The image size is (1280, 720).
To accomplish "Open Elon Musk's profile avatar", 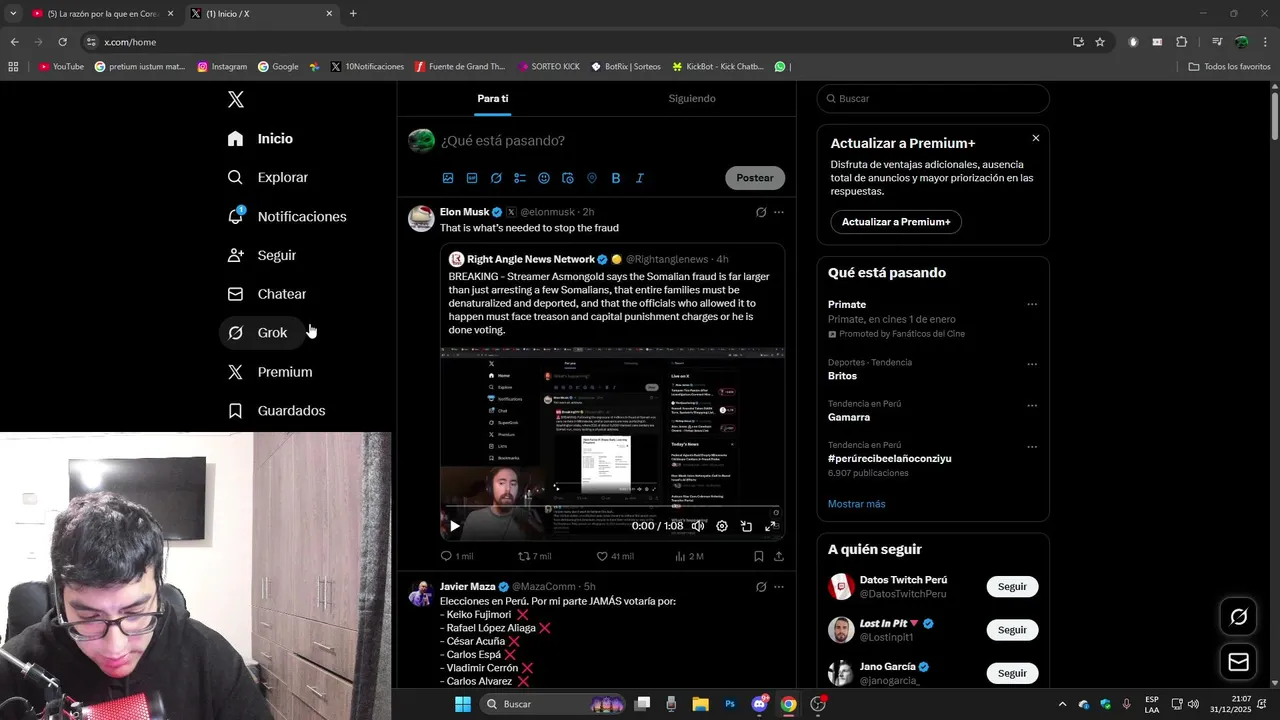I will 421,218.
